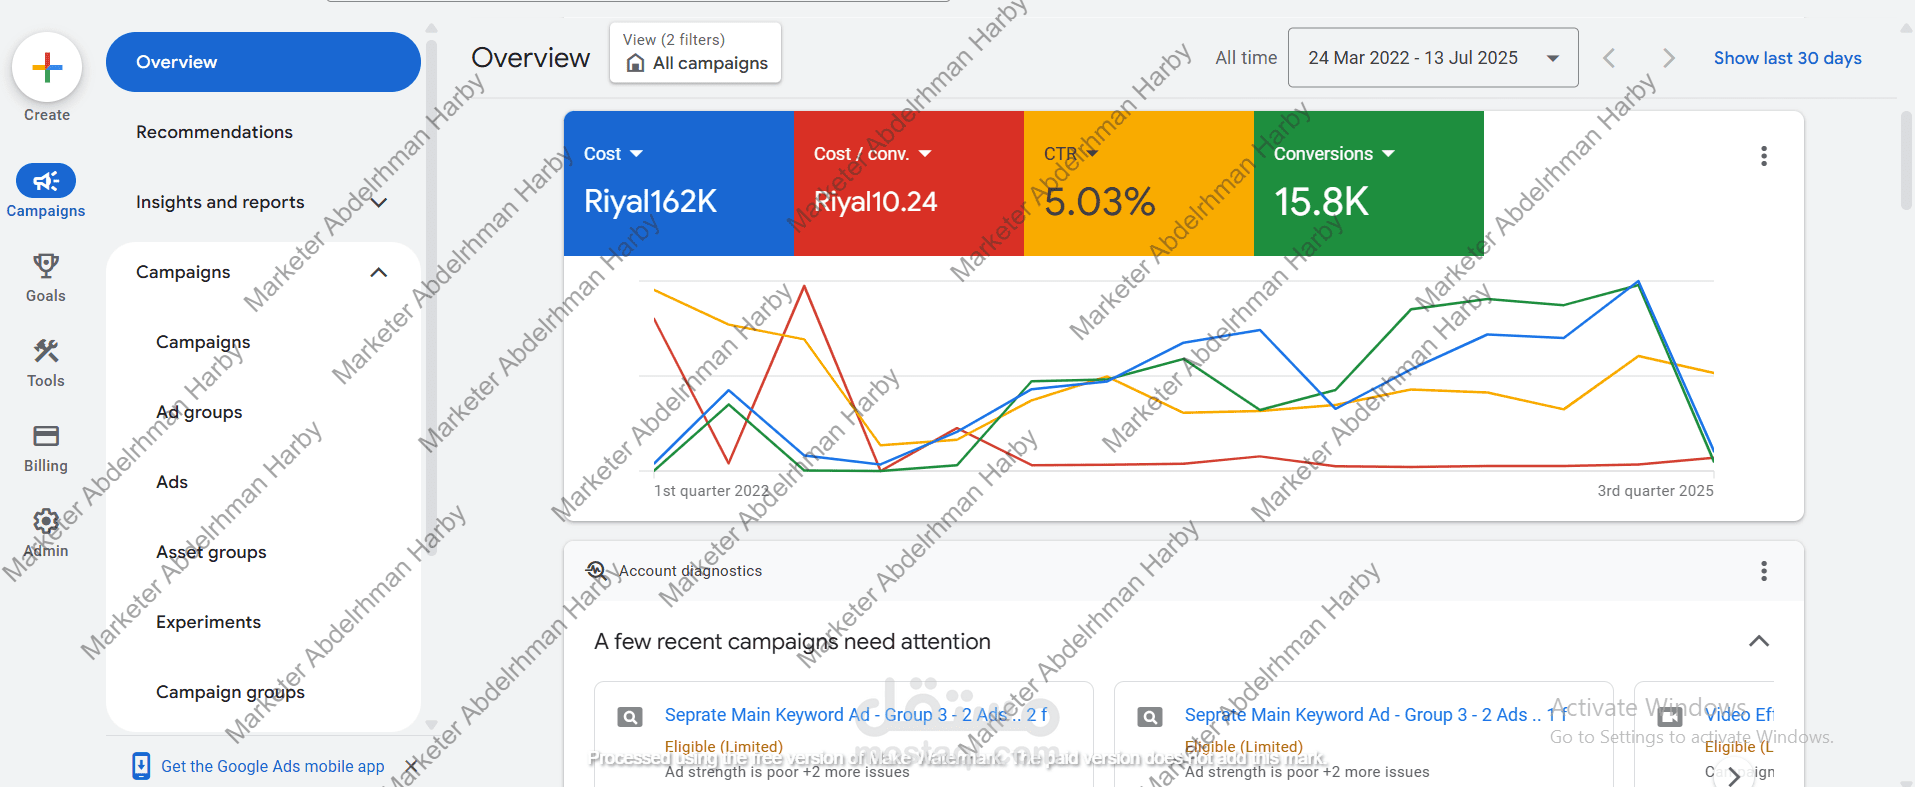Click the red Cost / conv. scorecard tile
This screenshot has width=1915, height=787.
909,184
